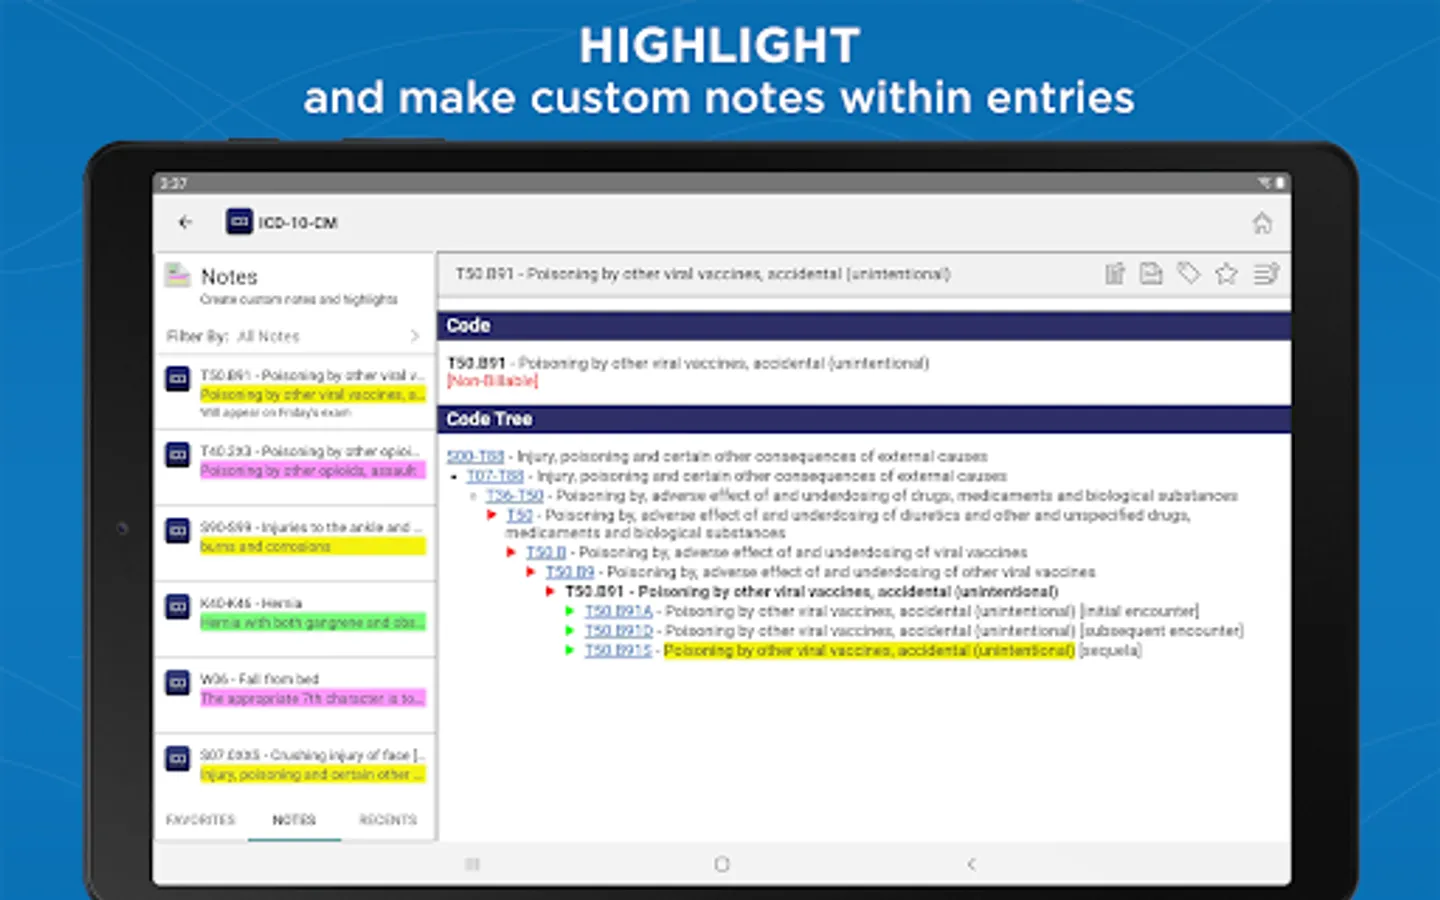Tap the tag icon in entry toolbar
This screenshot has height=900, width=1440.
pyautogui.click(x=1188, y=273)
